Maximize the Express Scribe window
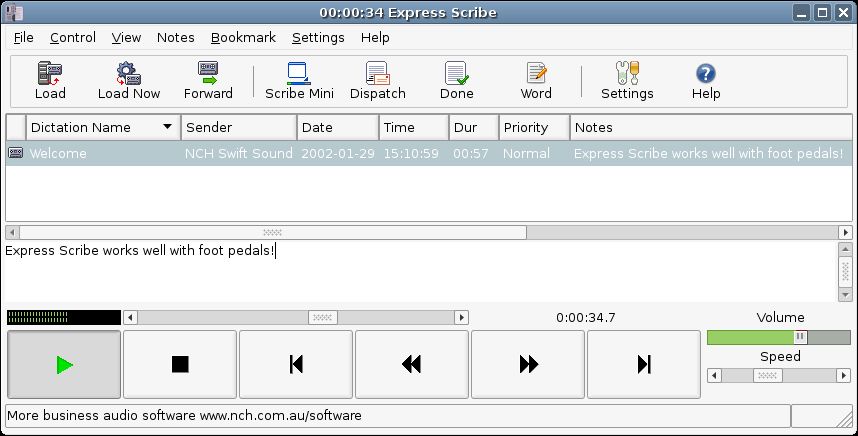 [822, 13]
